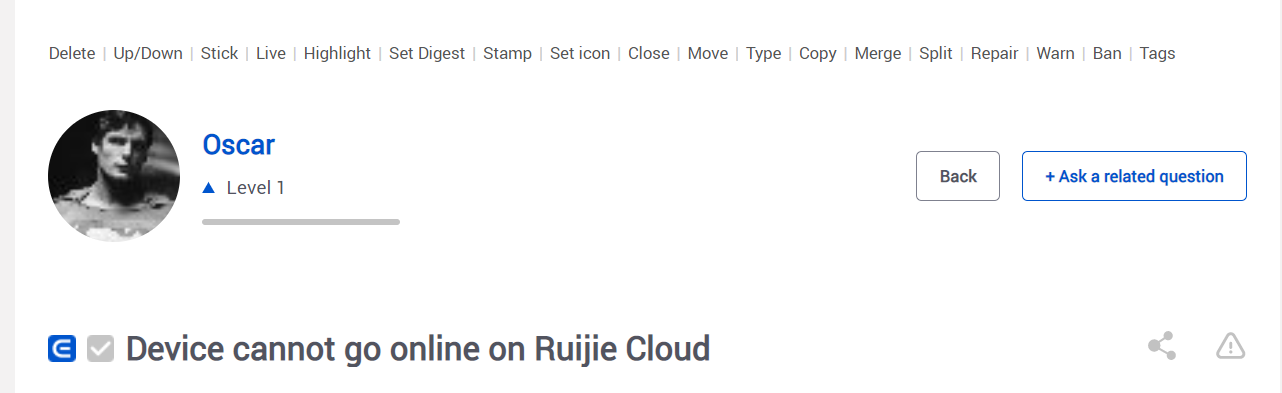1282x393 pixels.
Task: Click Ask a related question button
Action: point(1134,176)
